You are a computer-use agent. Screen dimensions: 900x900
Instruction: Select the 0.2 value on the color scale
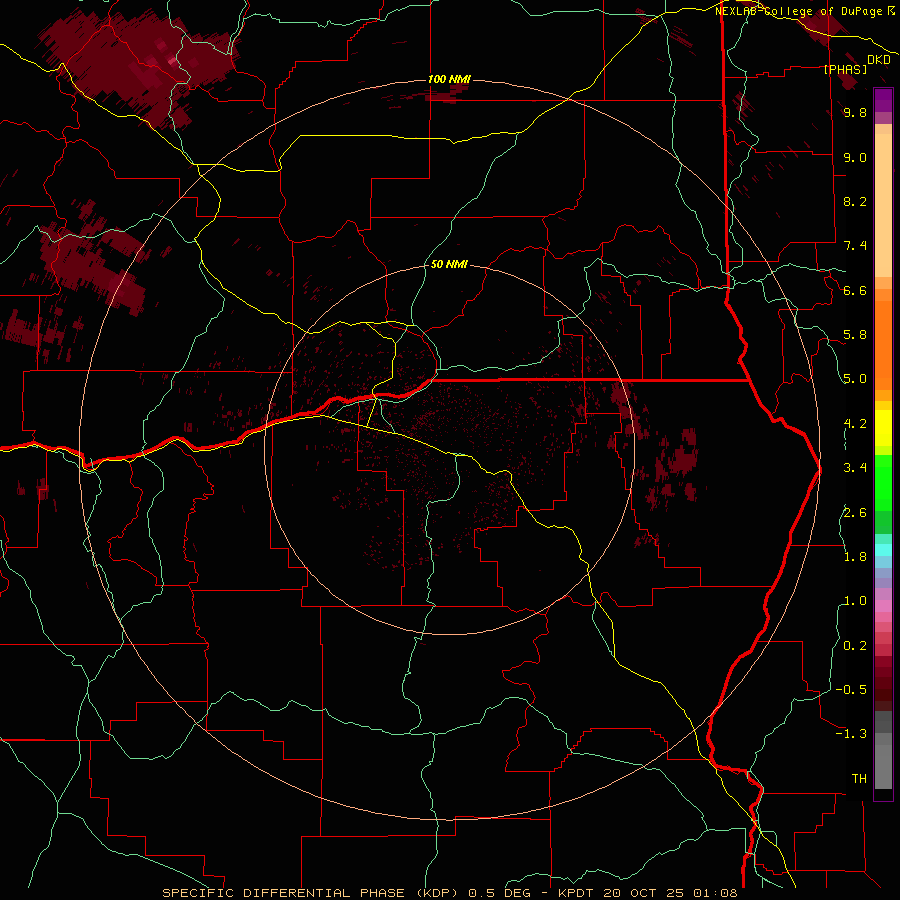pos(855,645)
